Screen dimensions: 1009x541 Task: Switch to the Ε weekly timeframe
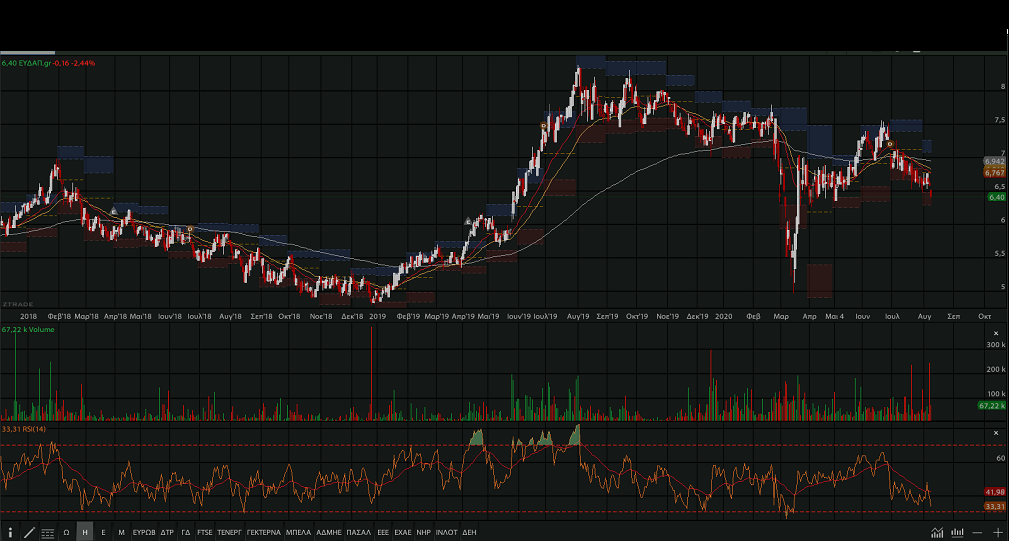(x=103, y=533)
